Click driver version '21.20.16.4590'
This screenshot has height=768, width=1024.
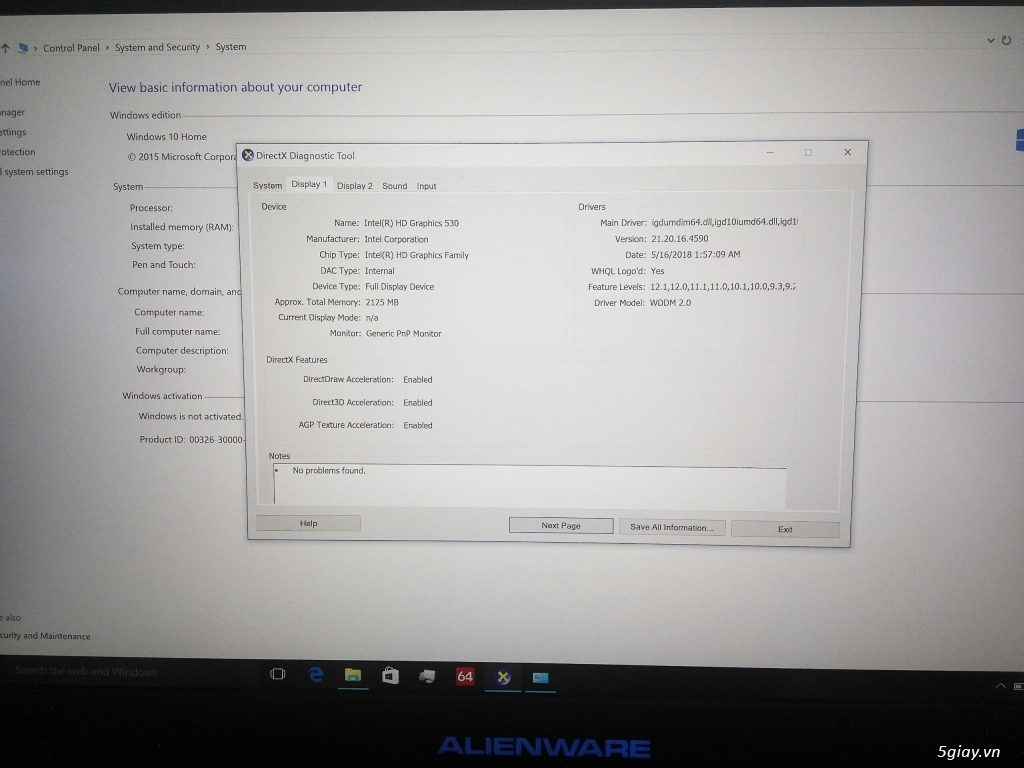[x=680, y=238]
